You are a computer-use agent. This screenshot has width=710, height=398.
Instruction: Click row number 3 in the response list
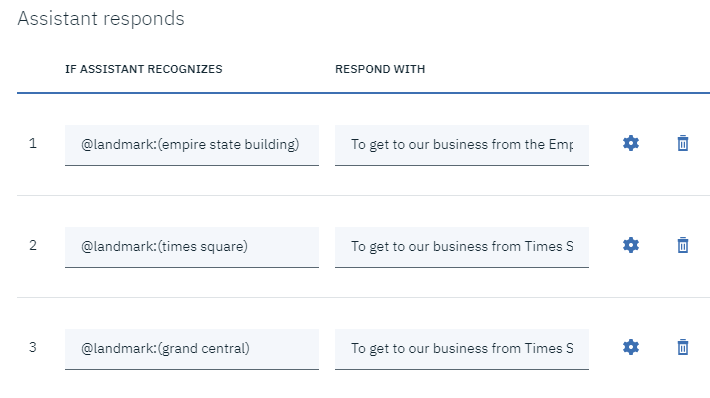coord(33,347)
